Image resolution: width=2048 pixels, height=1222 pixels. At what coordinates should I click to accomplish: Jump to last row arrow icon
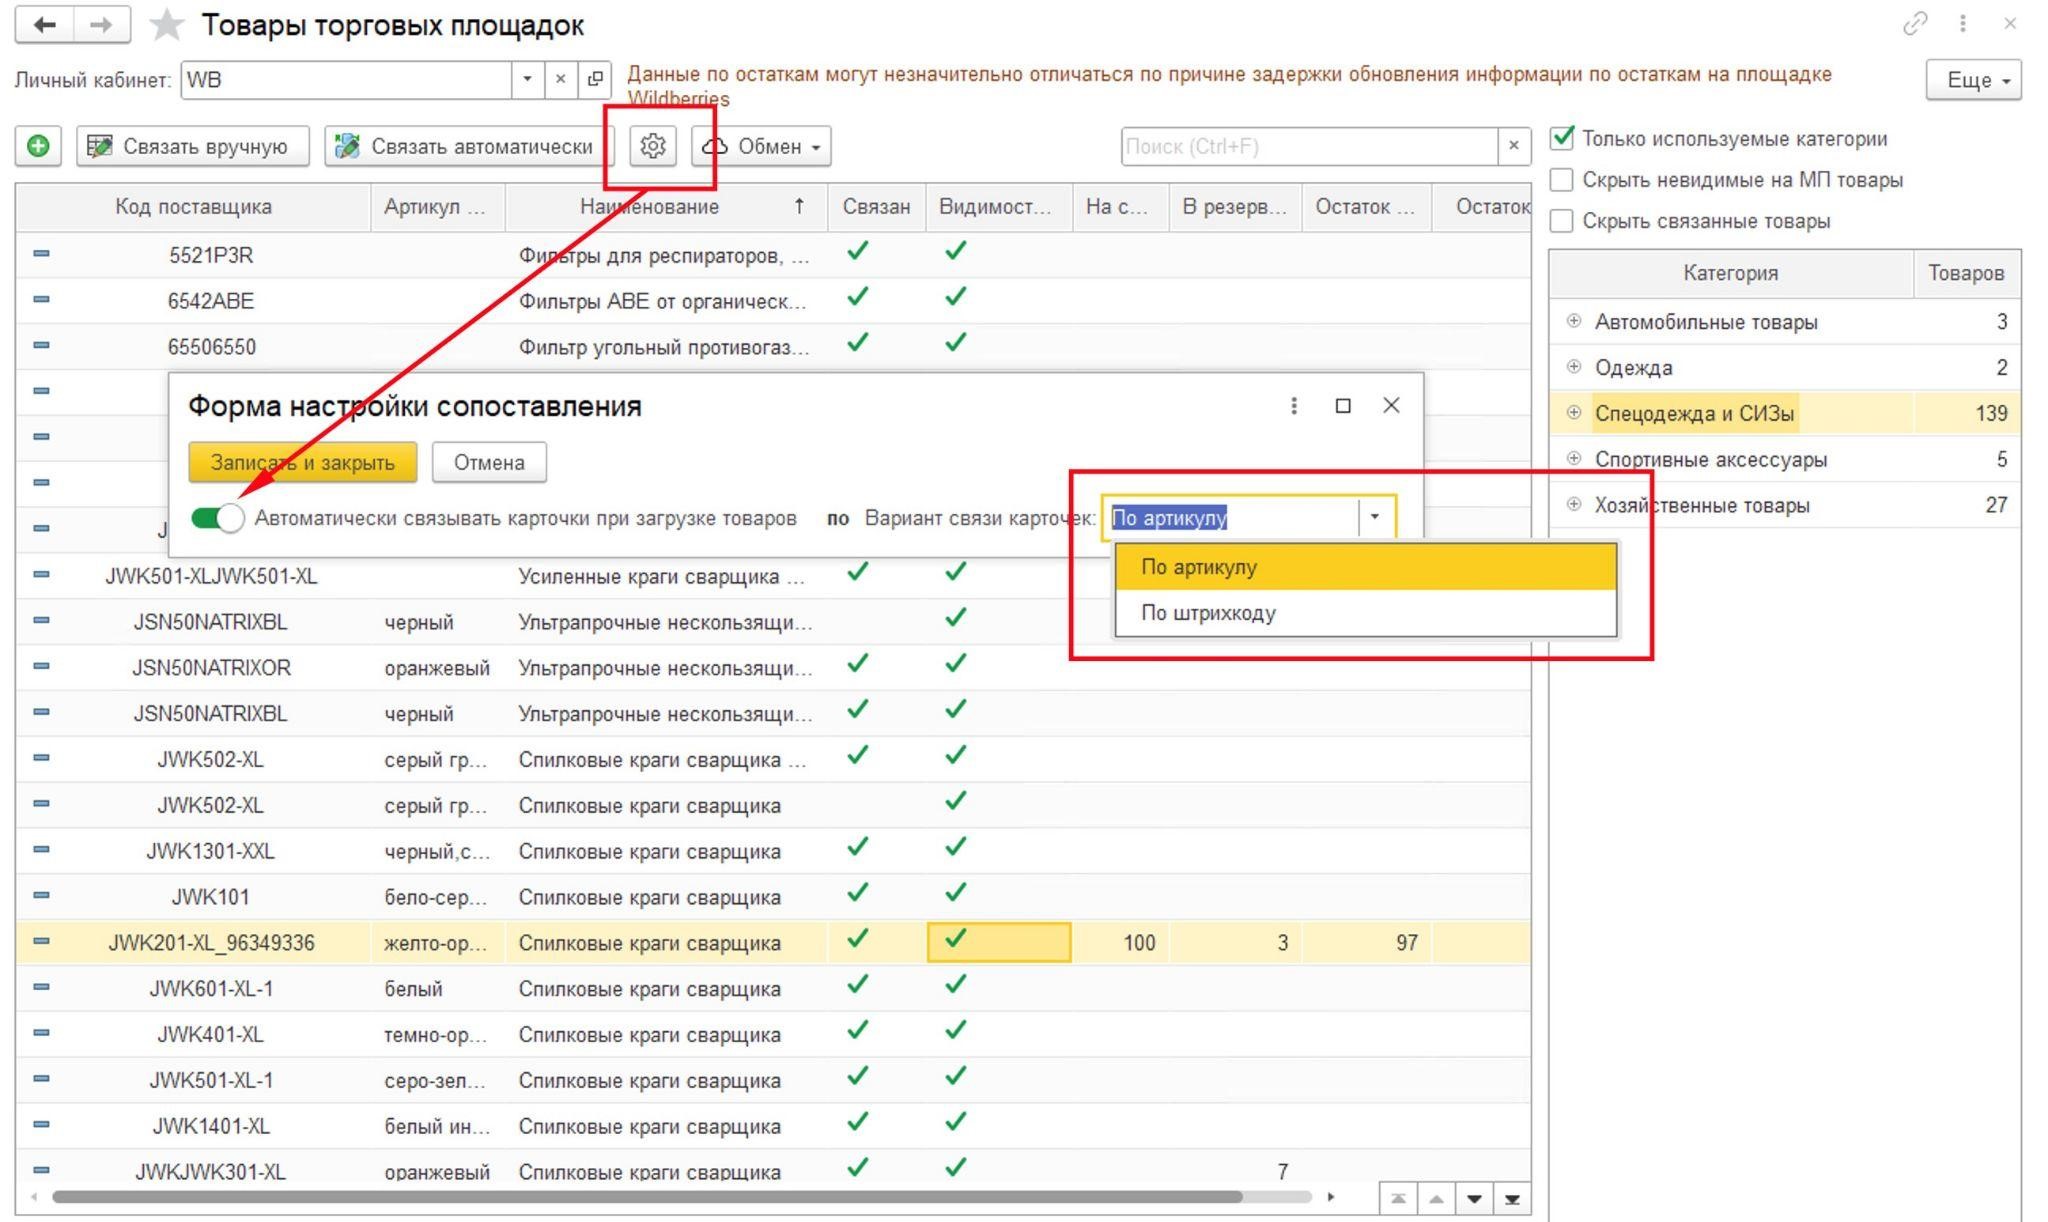[1512, 1198]
